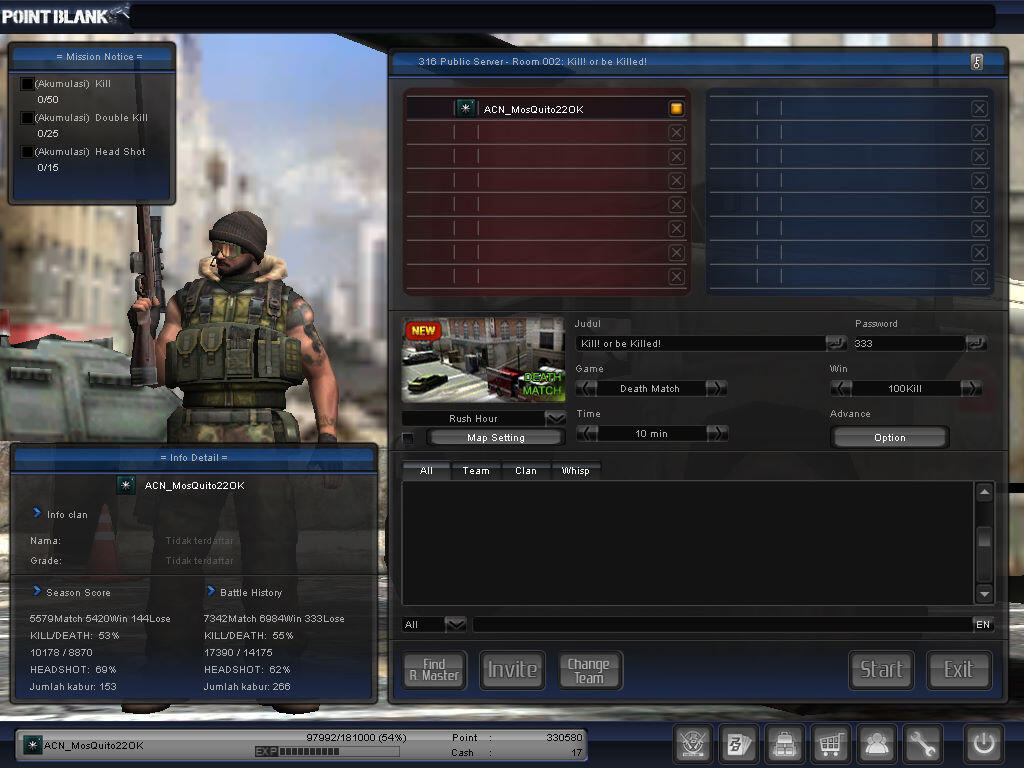Viewport: 1024px width, 768px height.
Task: Close second red team slot
Action: click(677, 133)
